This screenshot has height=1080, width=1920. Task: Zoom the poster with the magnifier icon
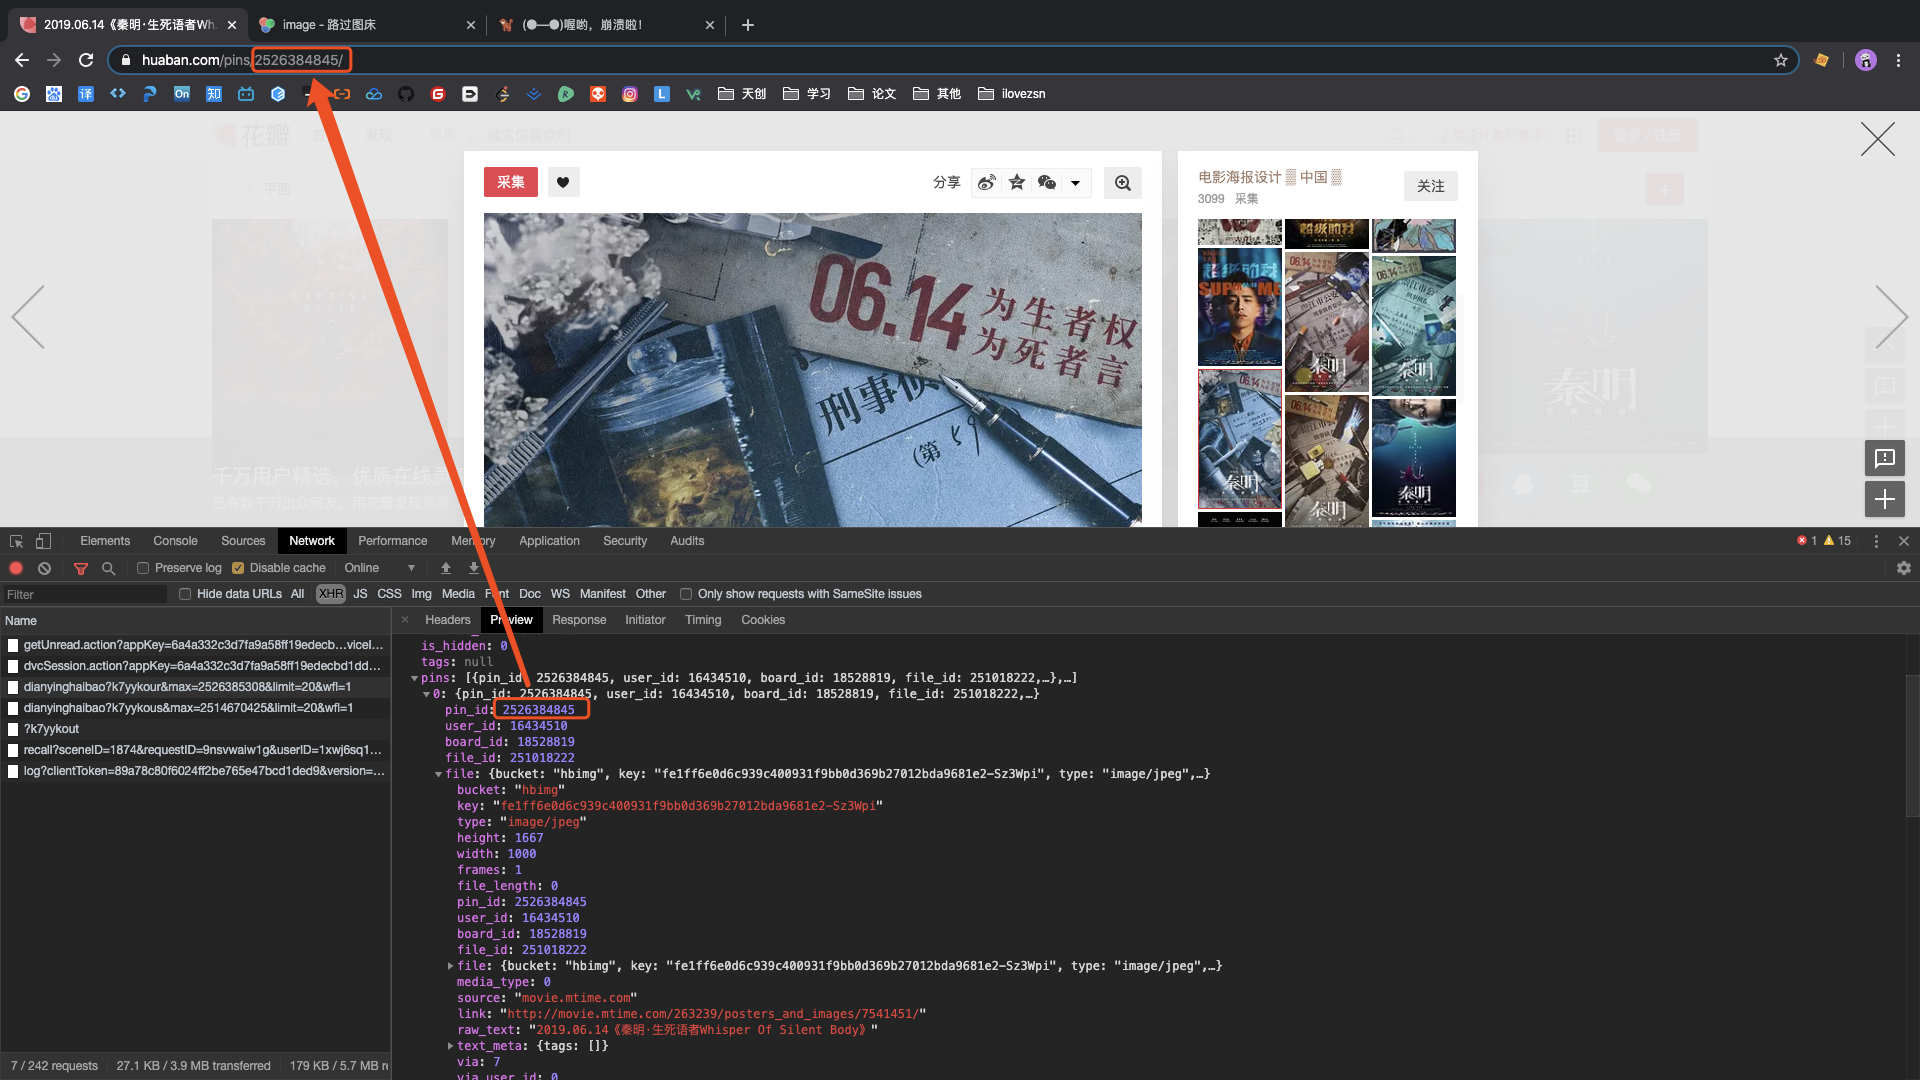(1122, 183)
